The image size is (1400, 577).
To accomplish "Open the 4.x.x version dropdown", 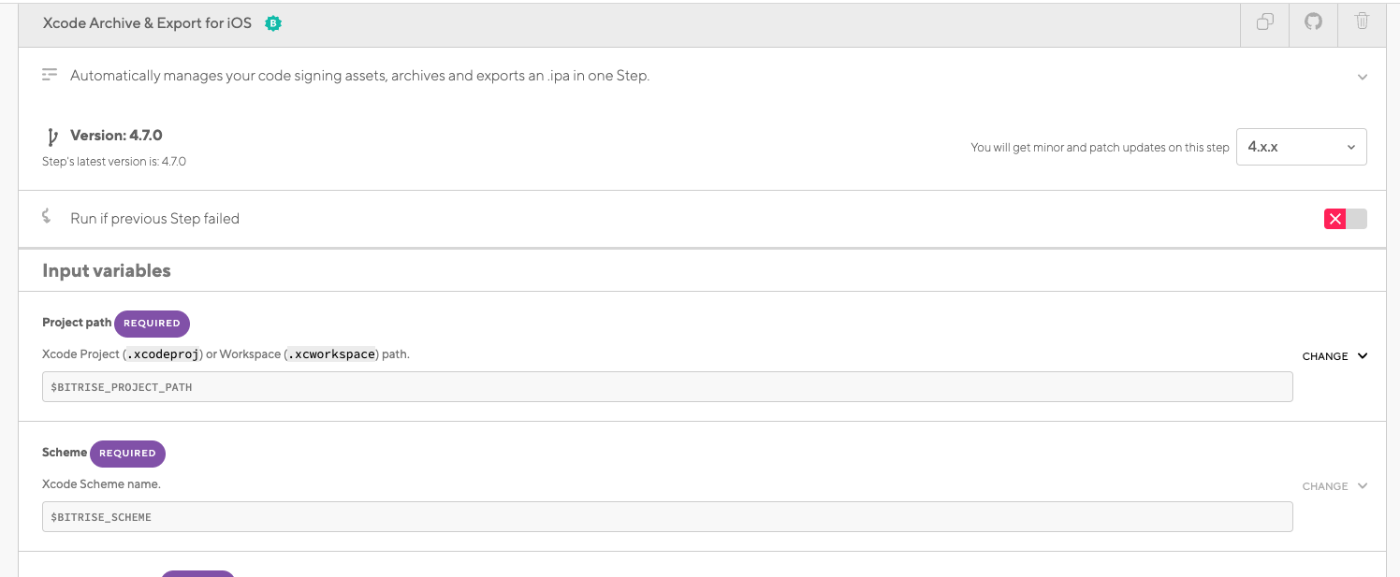I will tap(1301, 147).
